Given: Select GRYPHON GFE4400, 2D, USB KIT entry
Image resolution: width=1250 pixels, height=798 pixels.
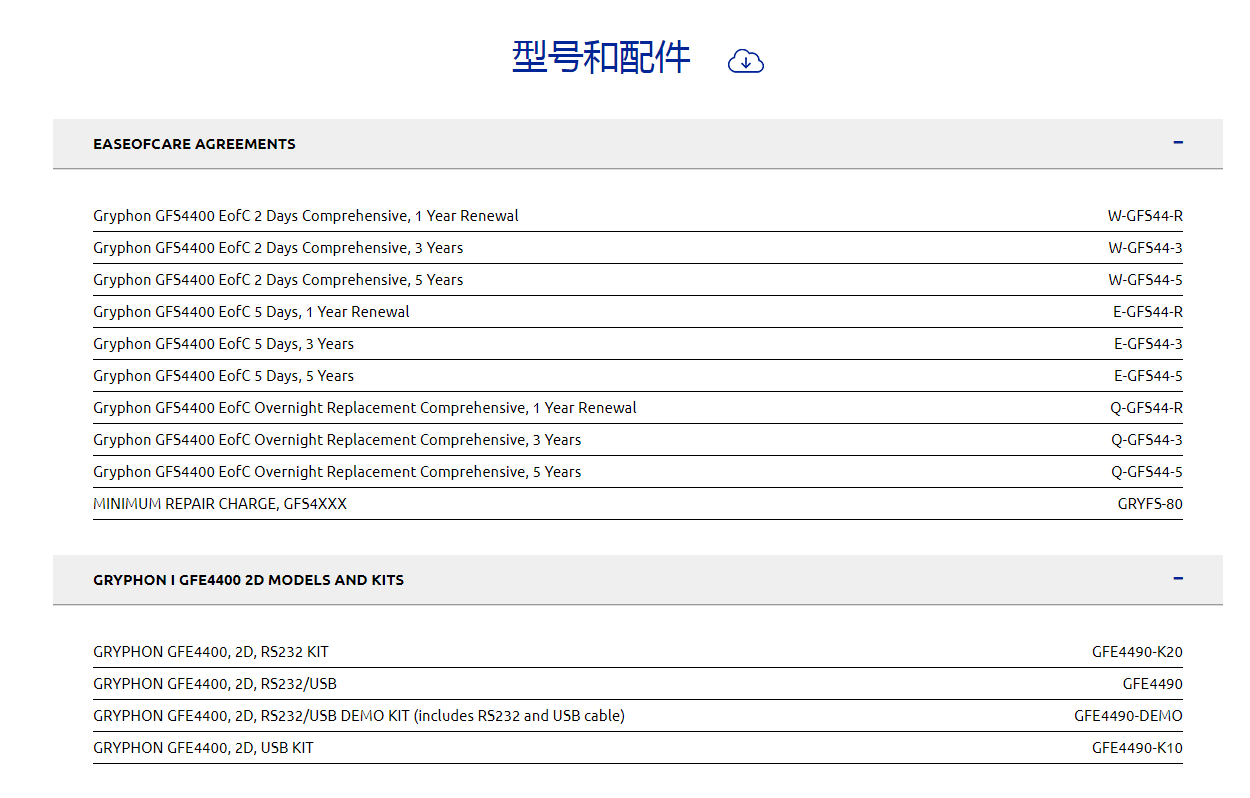Looking at the screenshot, I should coord(203,748).
